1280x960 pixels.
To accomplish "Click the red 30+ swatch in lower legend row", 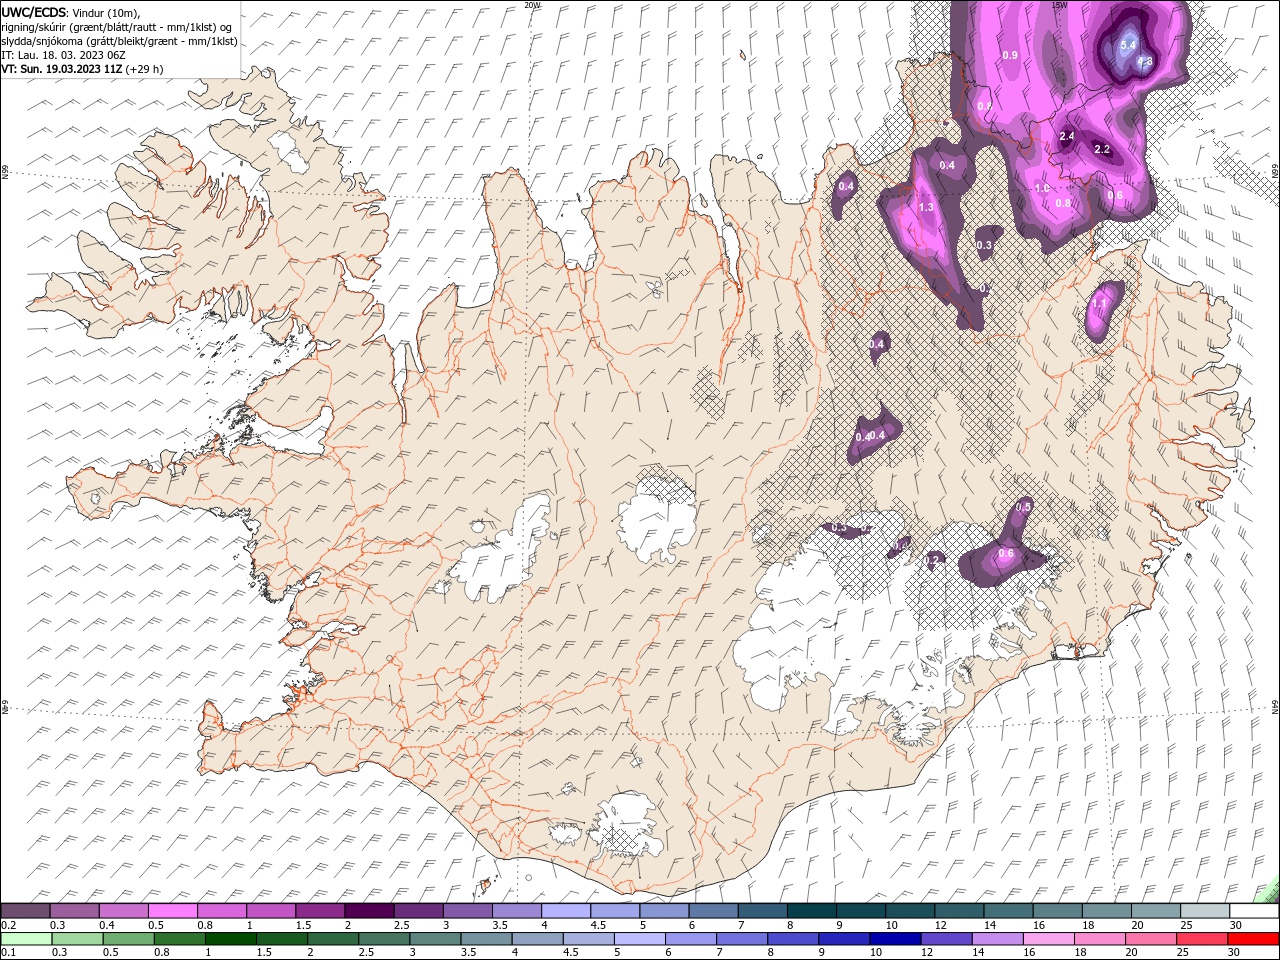I will coord(1254,939).
